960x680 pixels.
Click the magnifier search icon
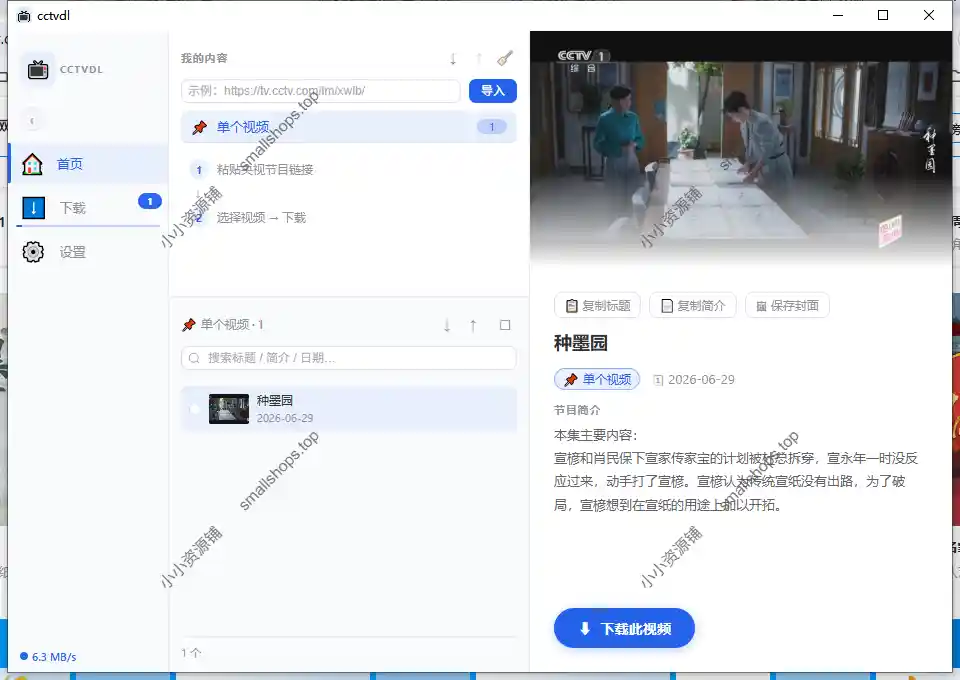point(194,358)
